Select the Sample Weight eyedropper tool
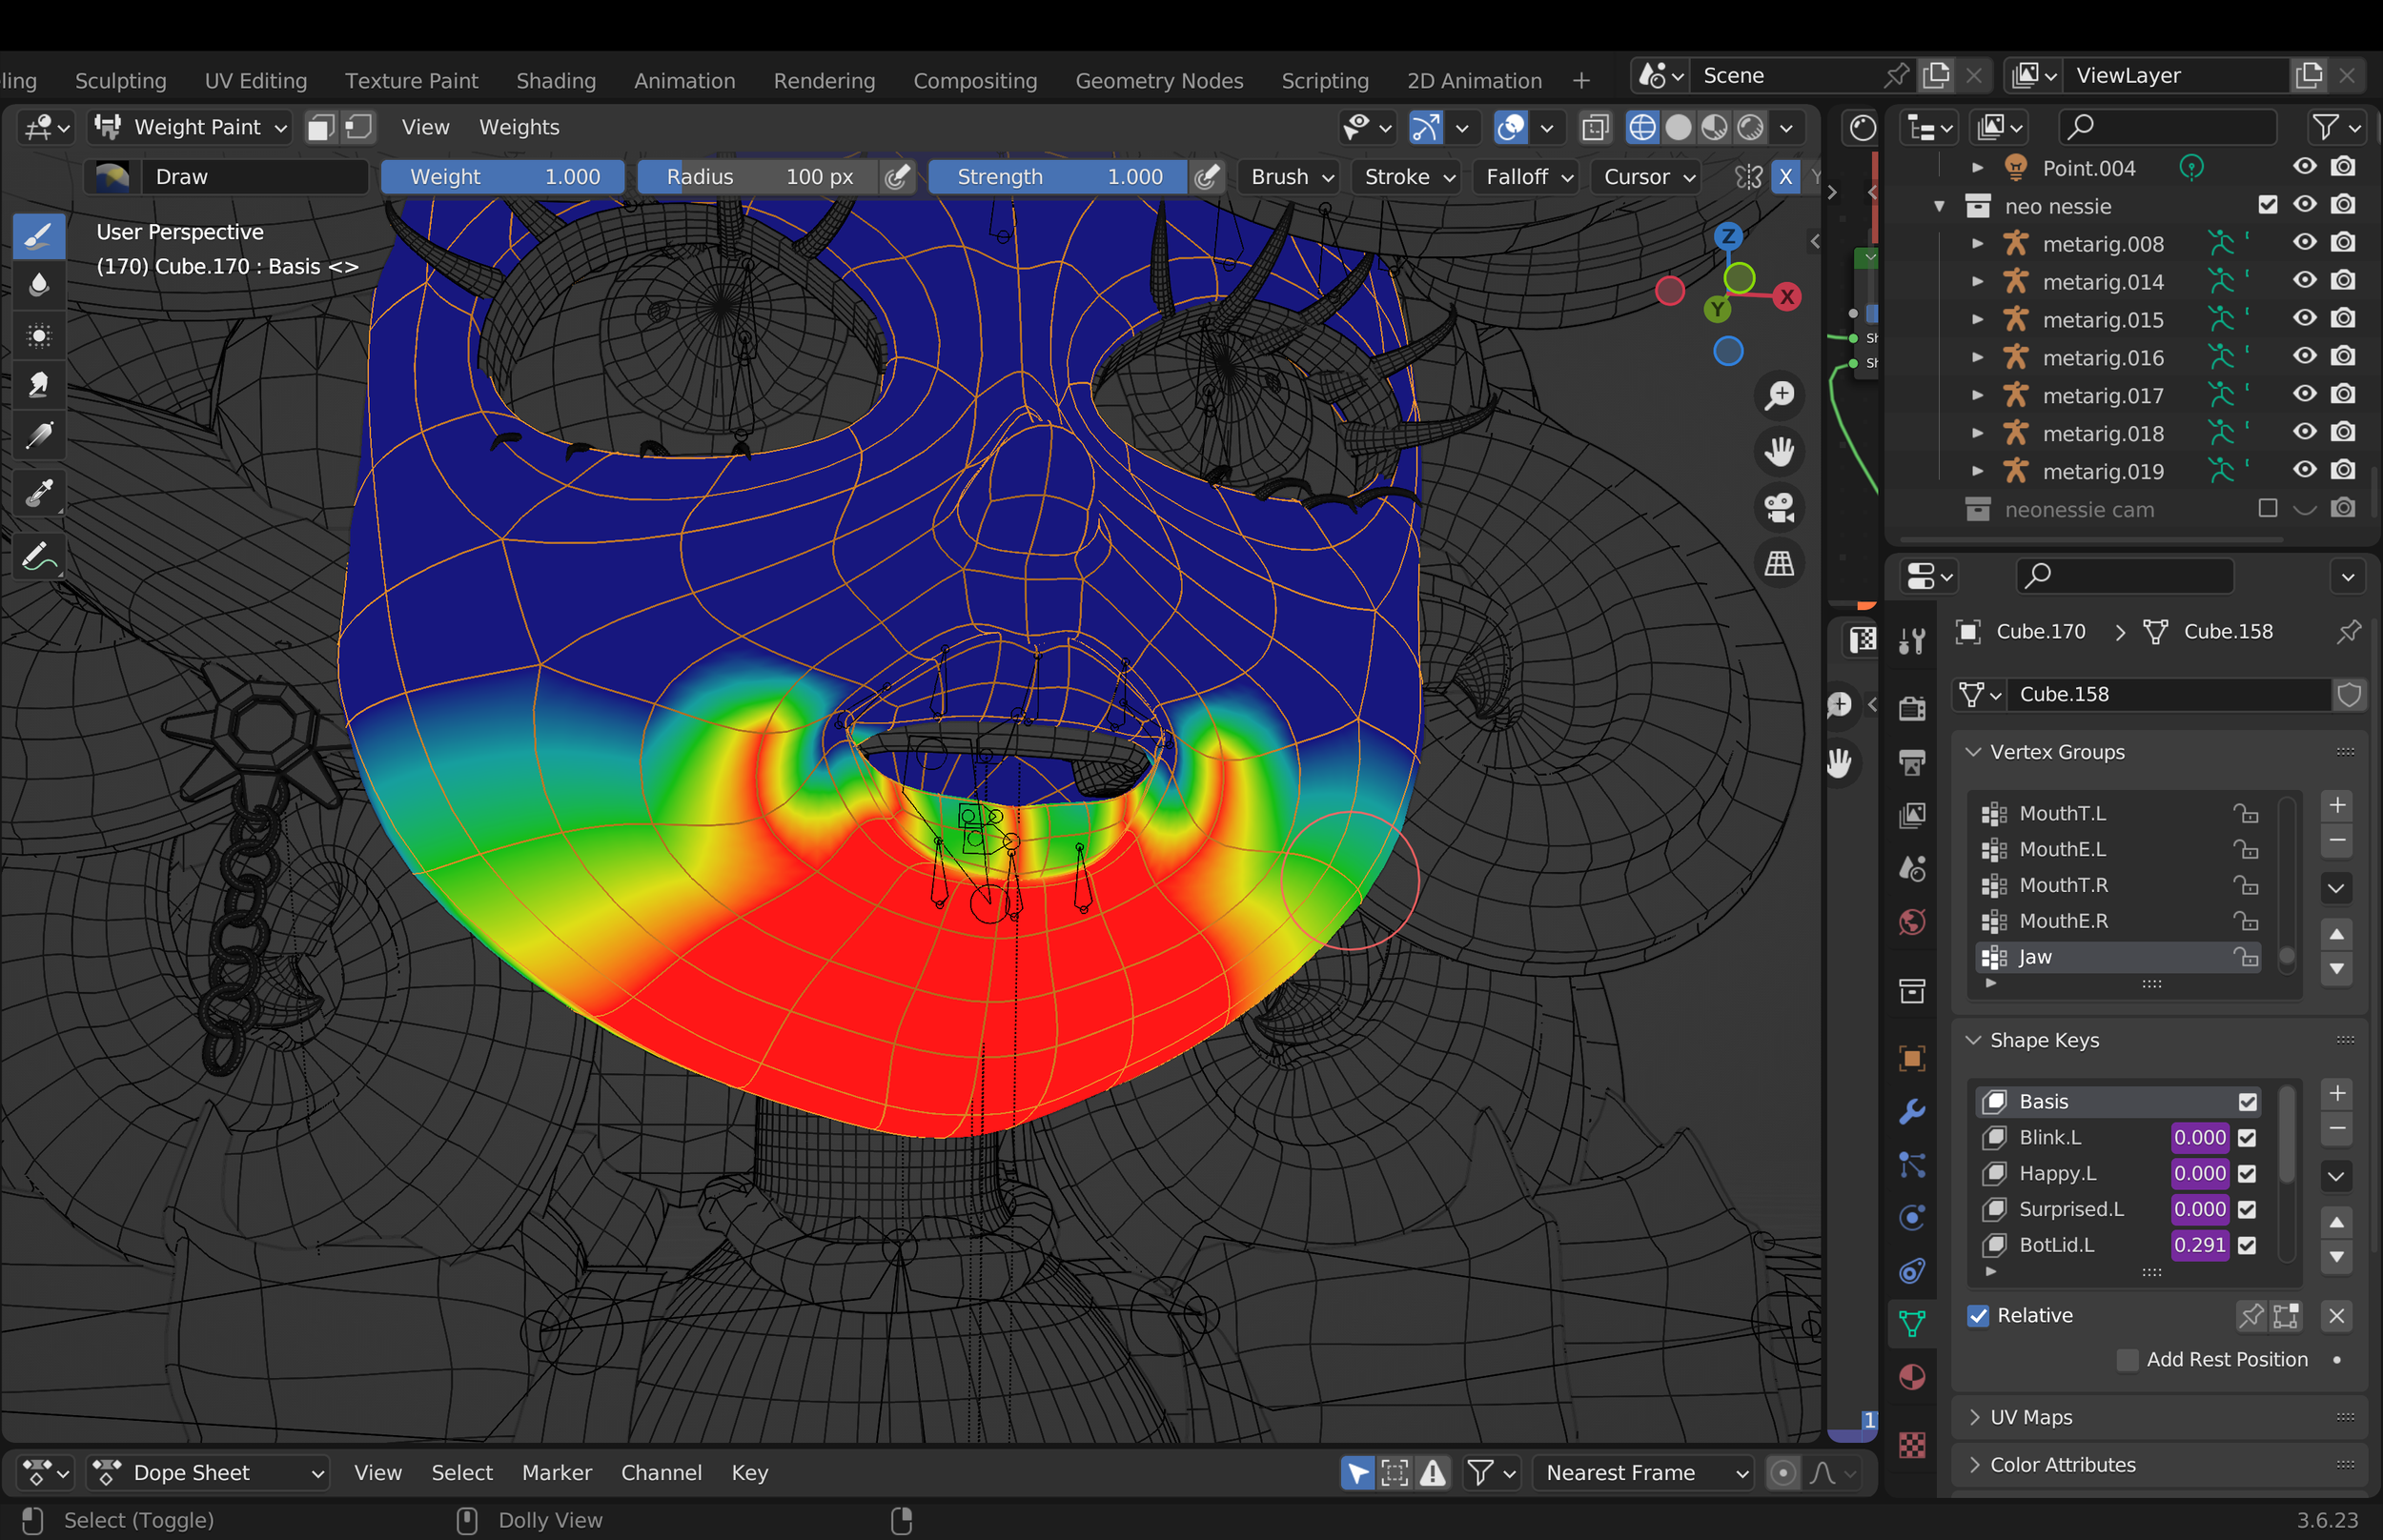2383x1540 pixels. (x=39, y=493)
